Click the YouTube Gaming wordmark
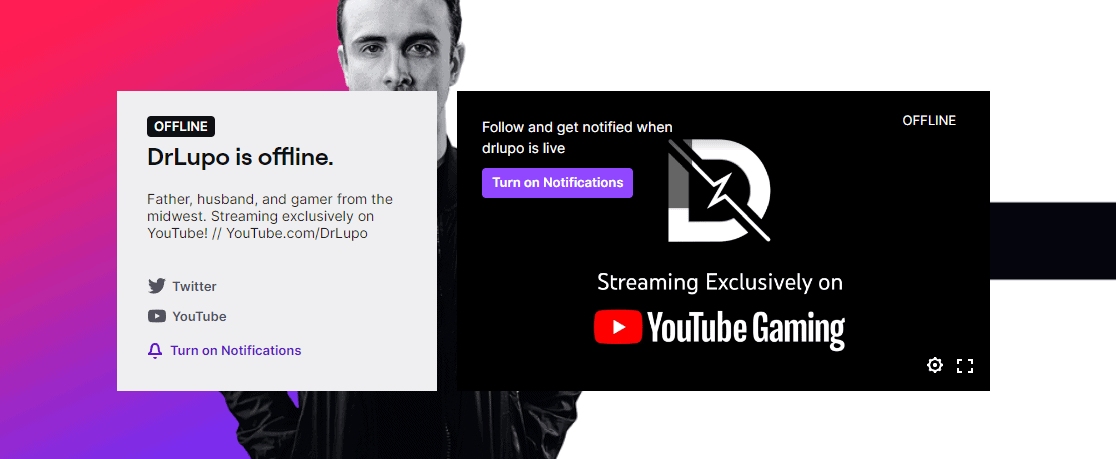Screen dimensions: 1116x459 (x=746, y=329)
